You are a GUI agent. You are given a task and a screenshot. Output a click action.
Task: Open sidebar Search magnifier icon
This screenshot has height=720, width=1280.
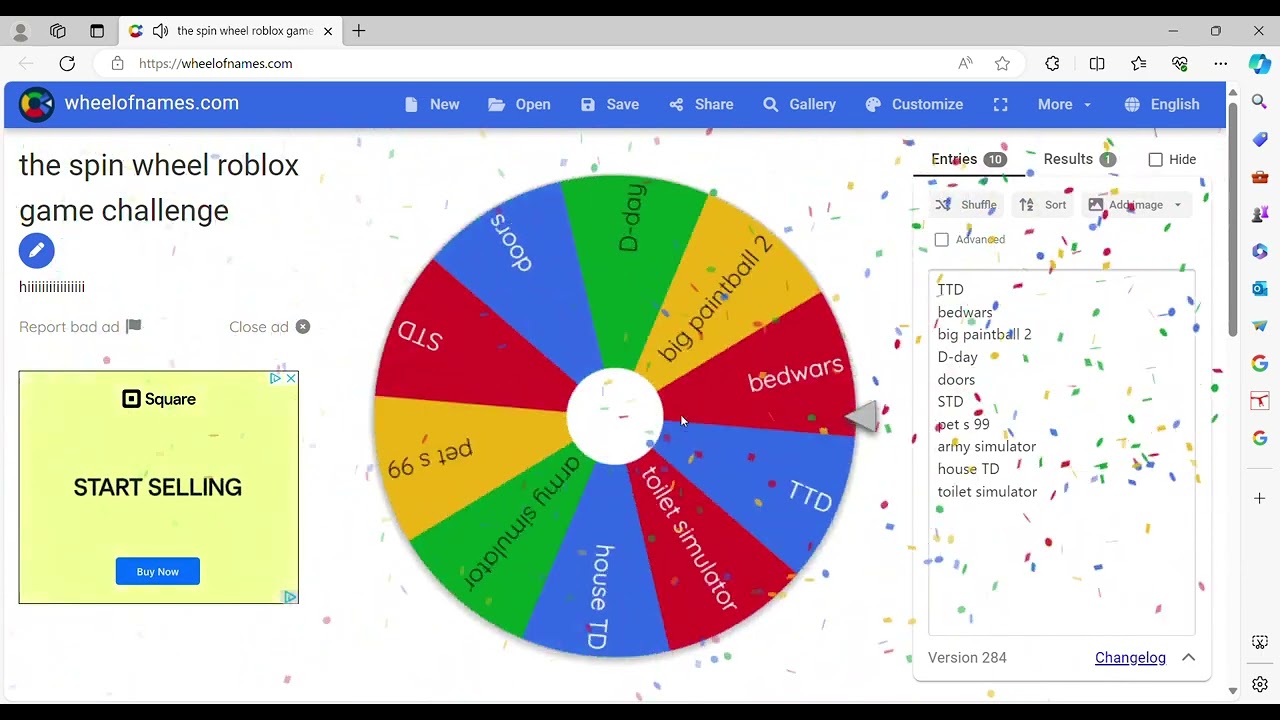(x=1260, y=102)
